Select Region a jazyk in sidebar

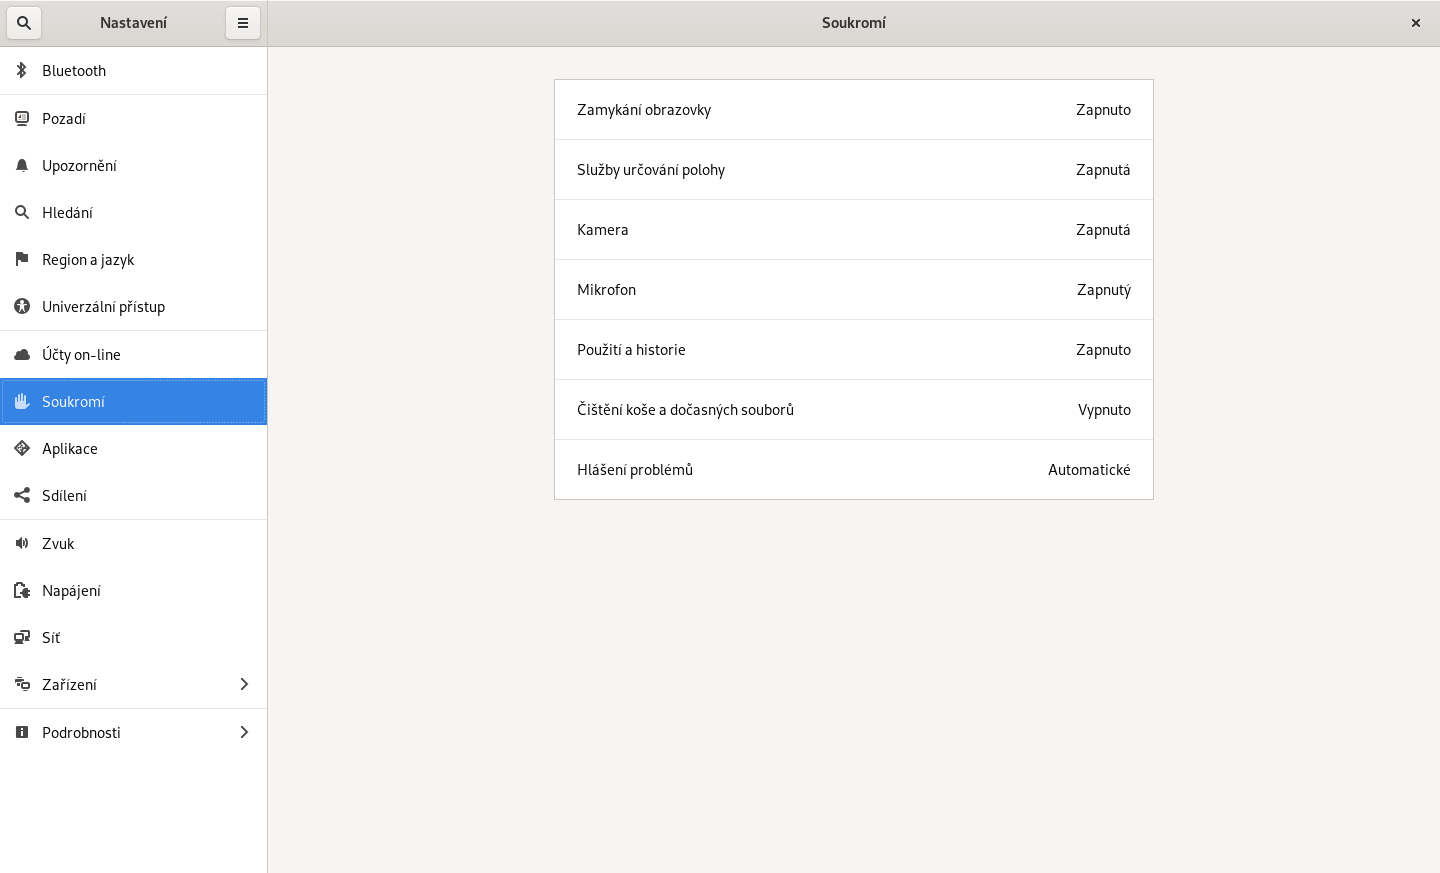(134, 259)
